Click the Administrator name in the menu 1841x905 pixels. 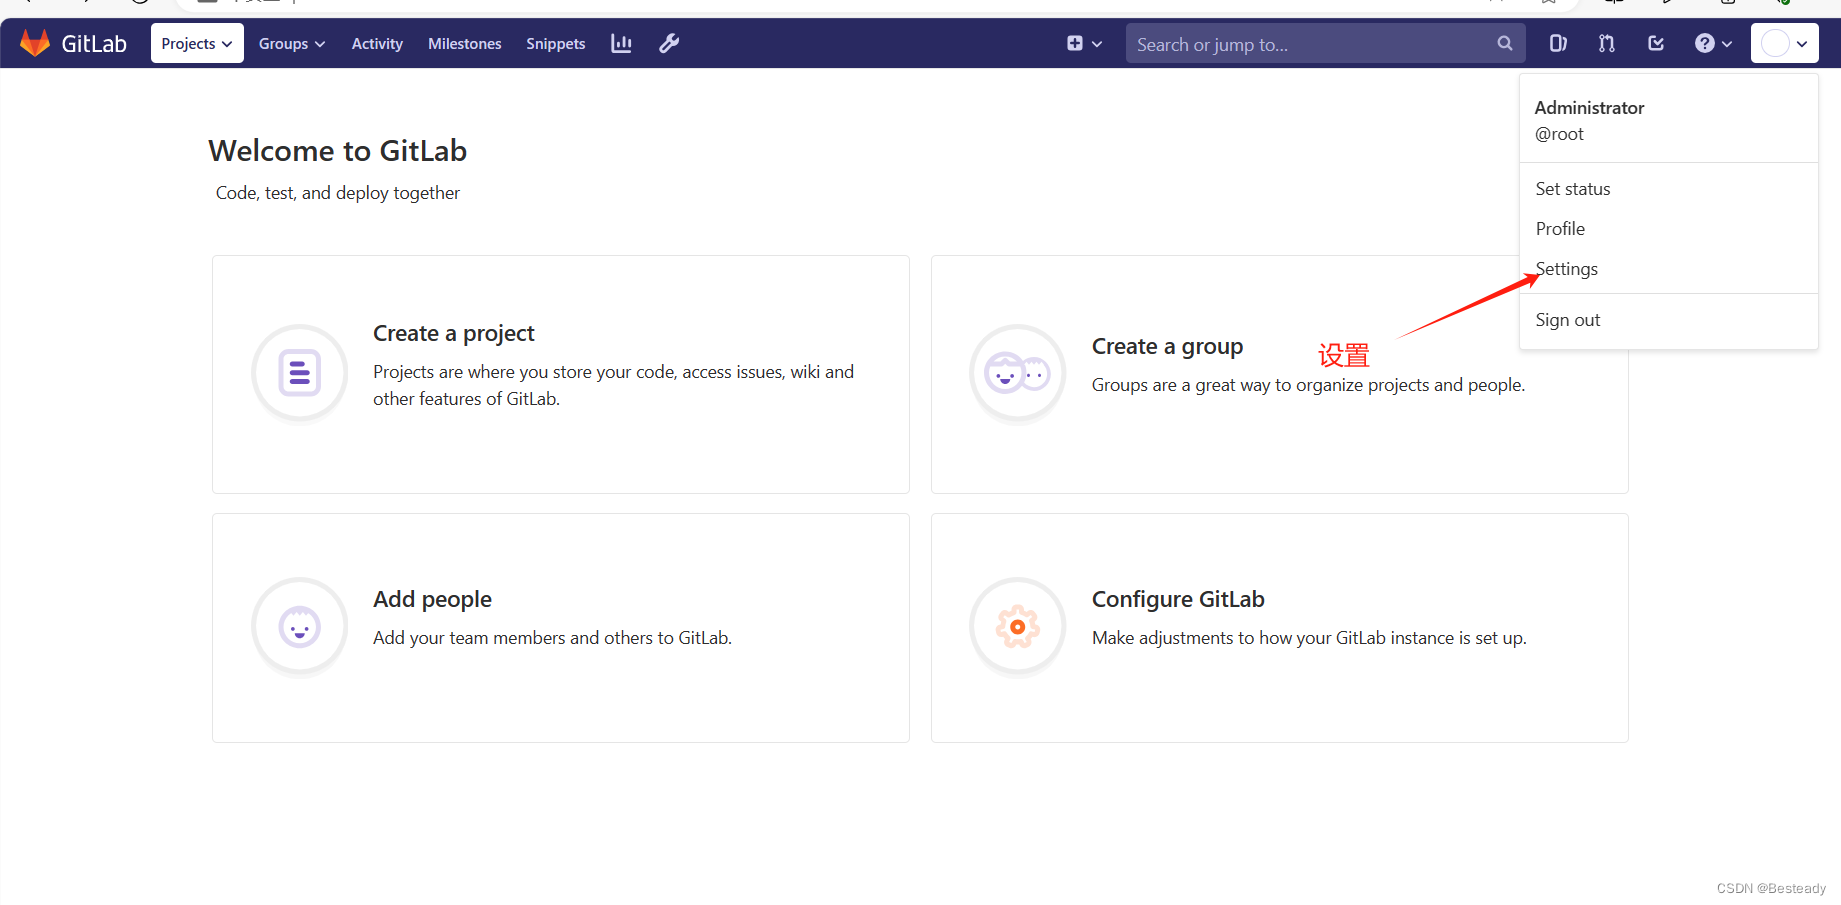(1589, 108)
